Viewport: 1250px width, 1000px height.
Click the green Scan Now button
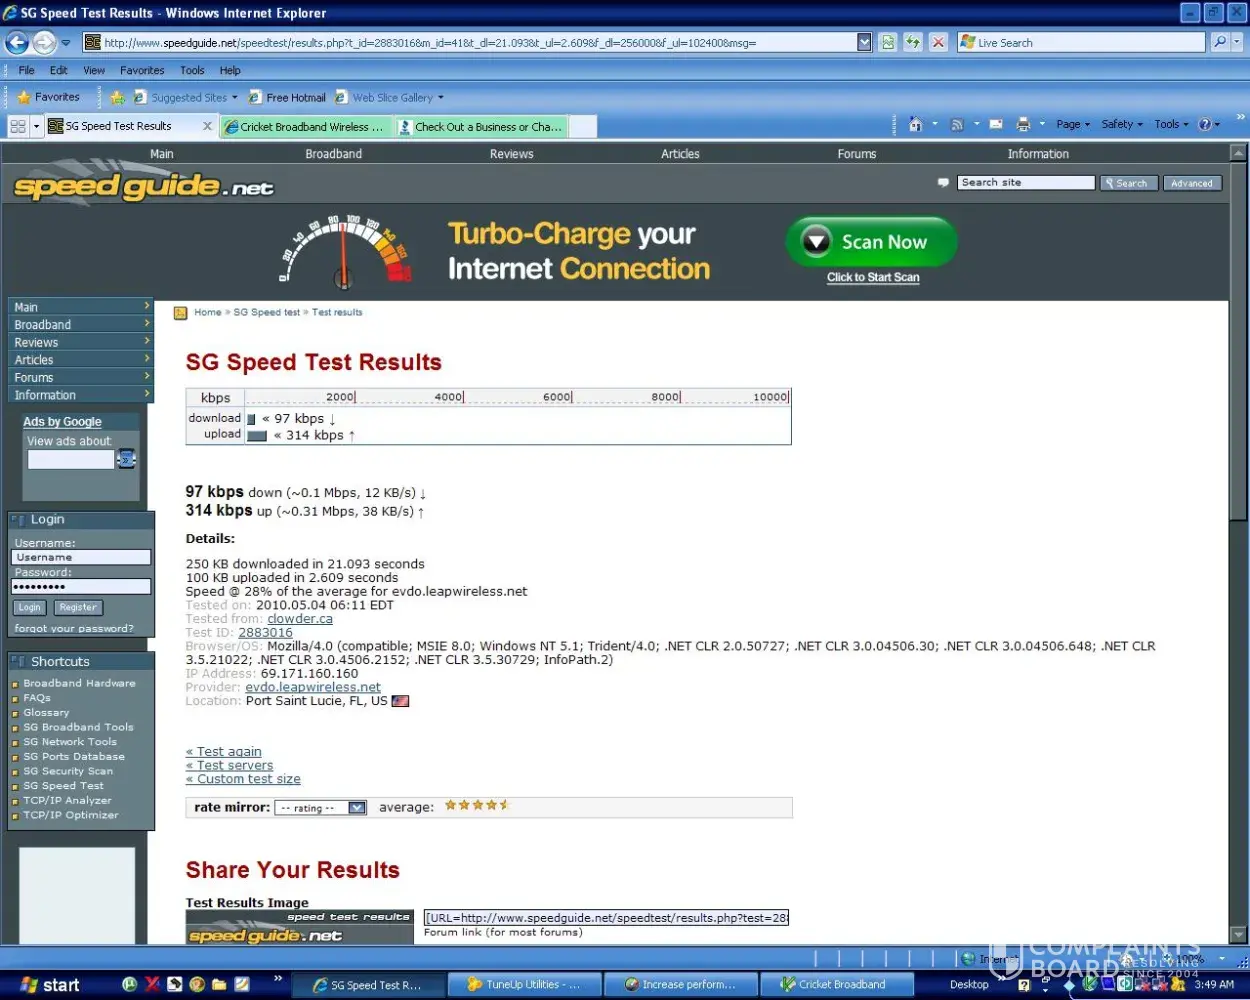pos(872,242)
